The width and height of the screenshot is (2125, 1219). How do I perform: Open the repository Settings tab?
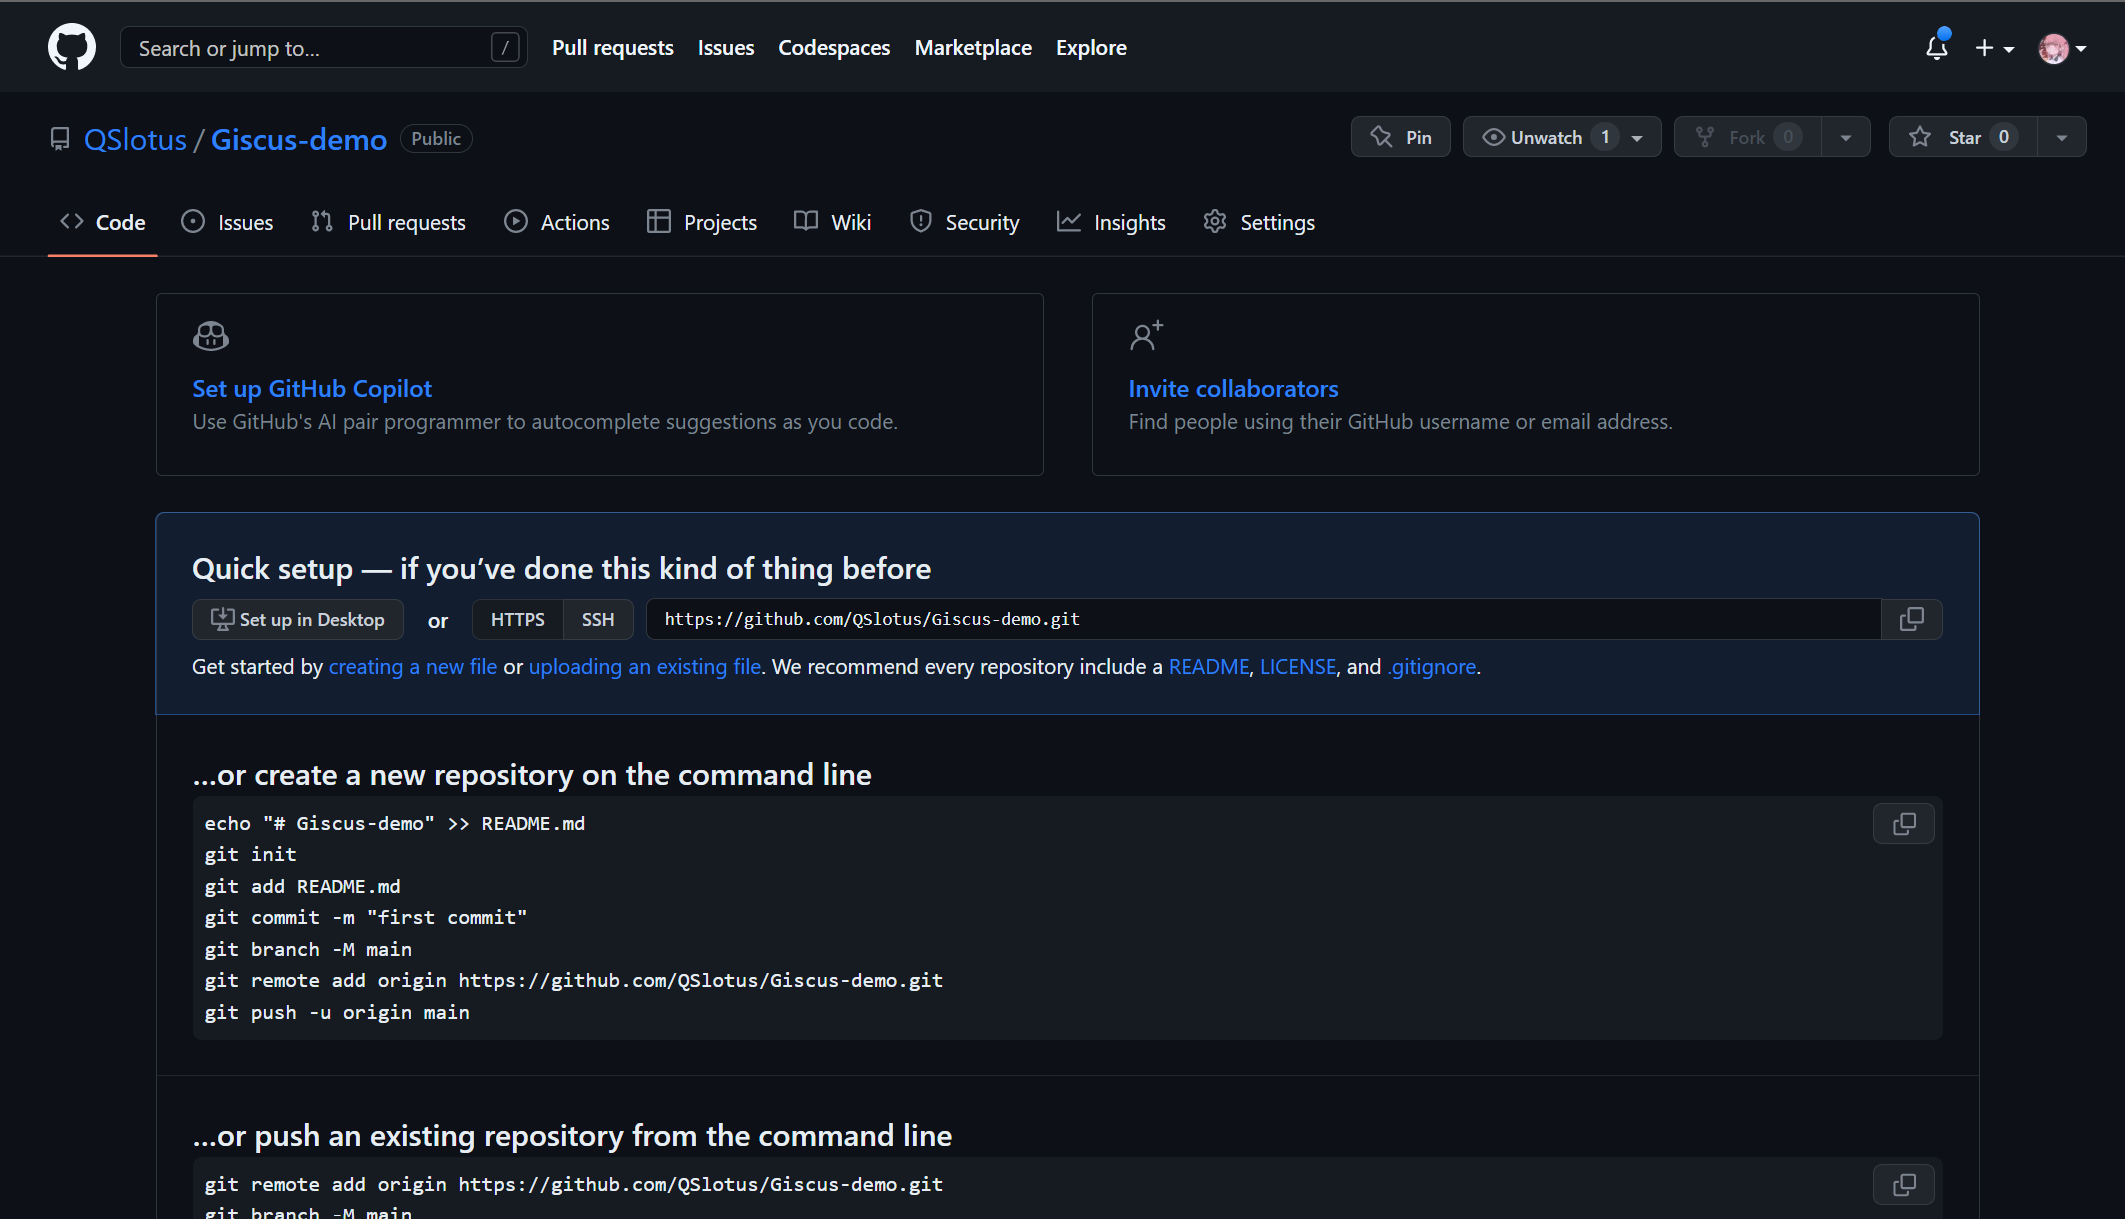click(1259, 222)
